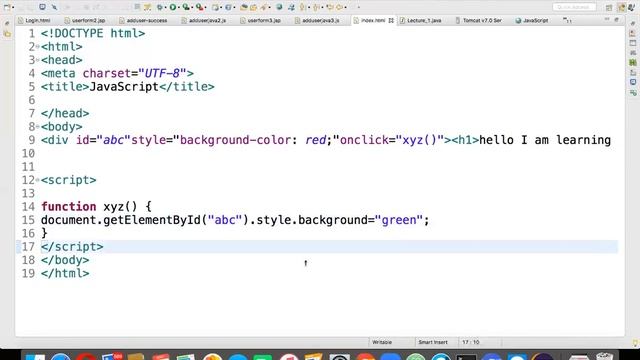
Task: Switch to the Debug perspective icon at far right
Action: click(x=631, y=7)
